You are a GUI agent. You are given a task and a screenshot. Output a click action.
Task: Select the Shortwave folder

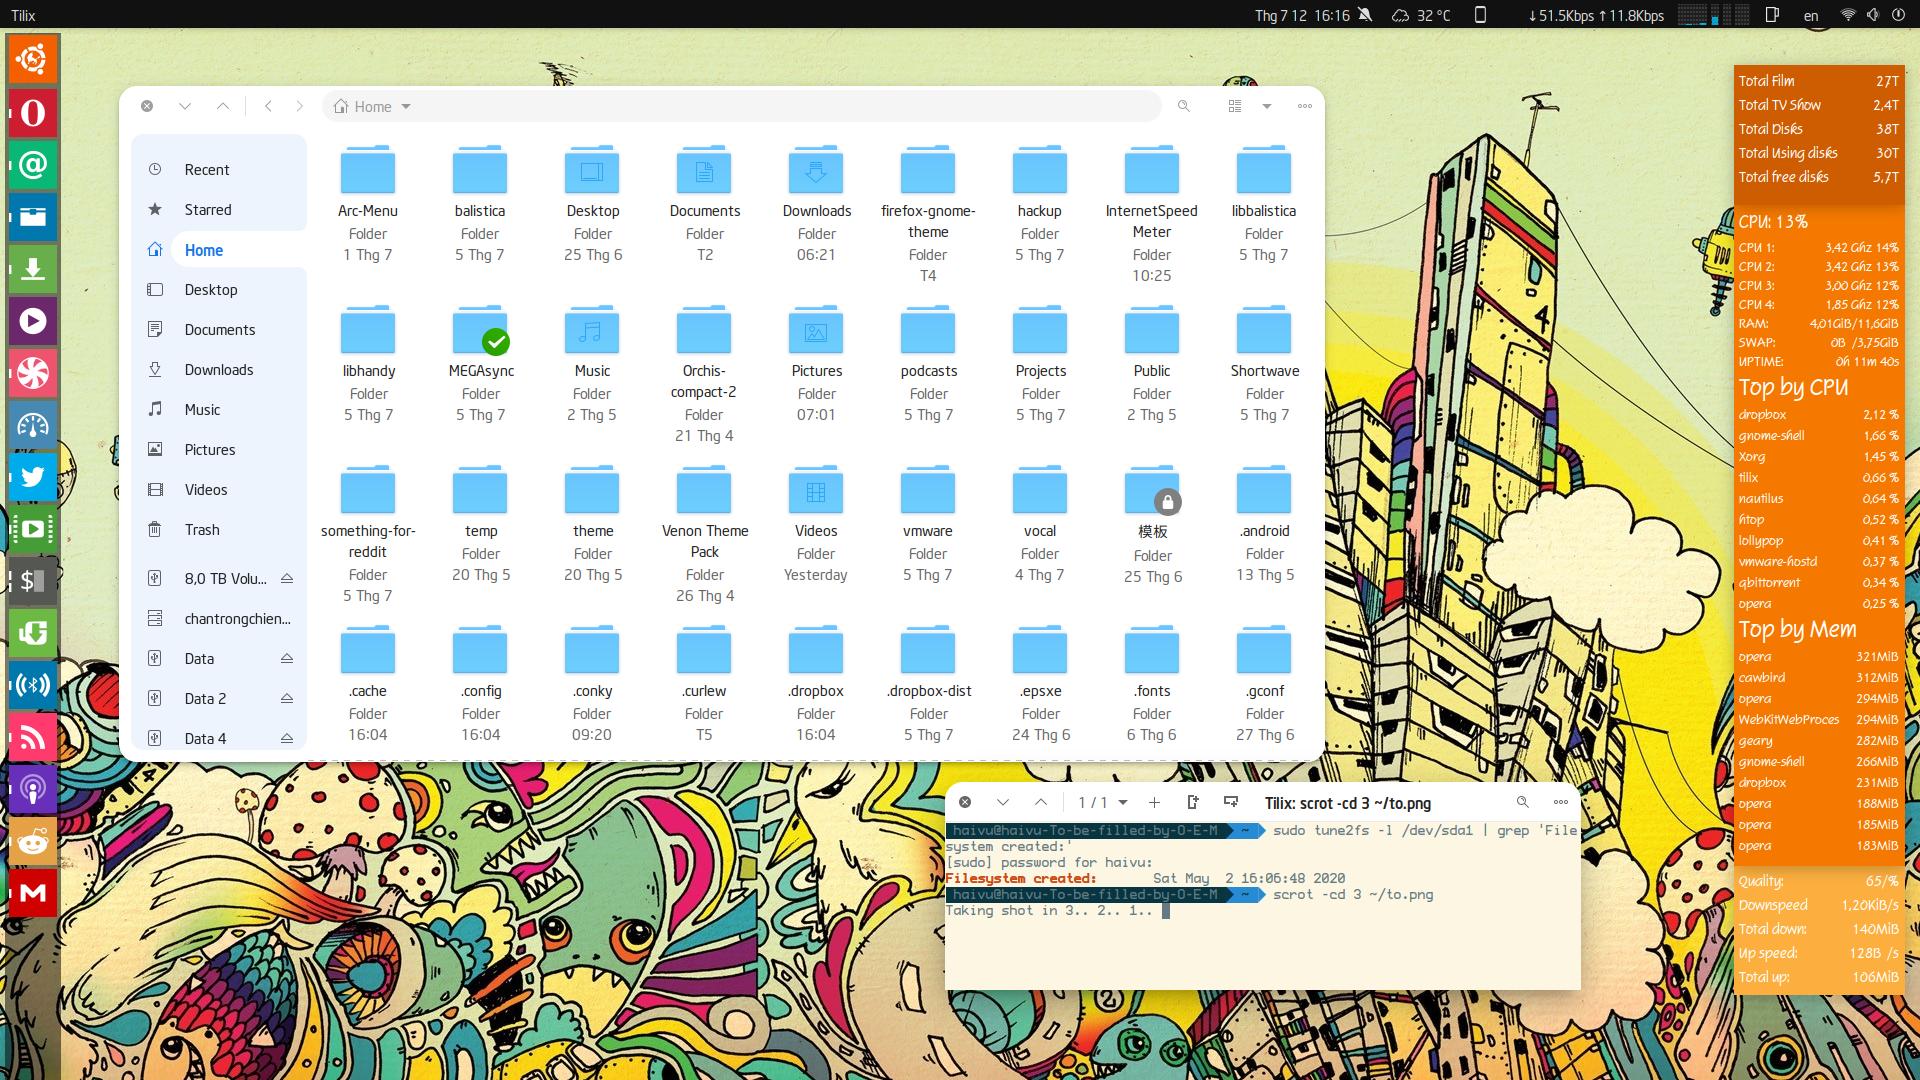(1265, 363)
